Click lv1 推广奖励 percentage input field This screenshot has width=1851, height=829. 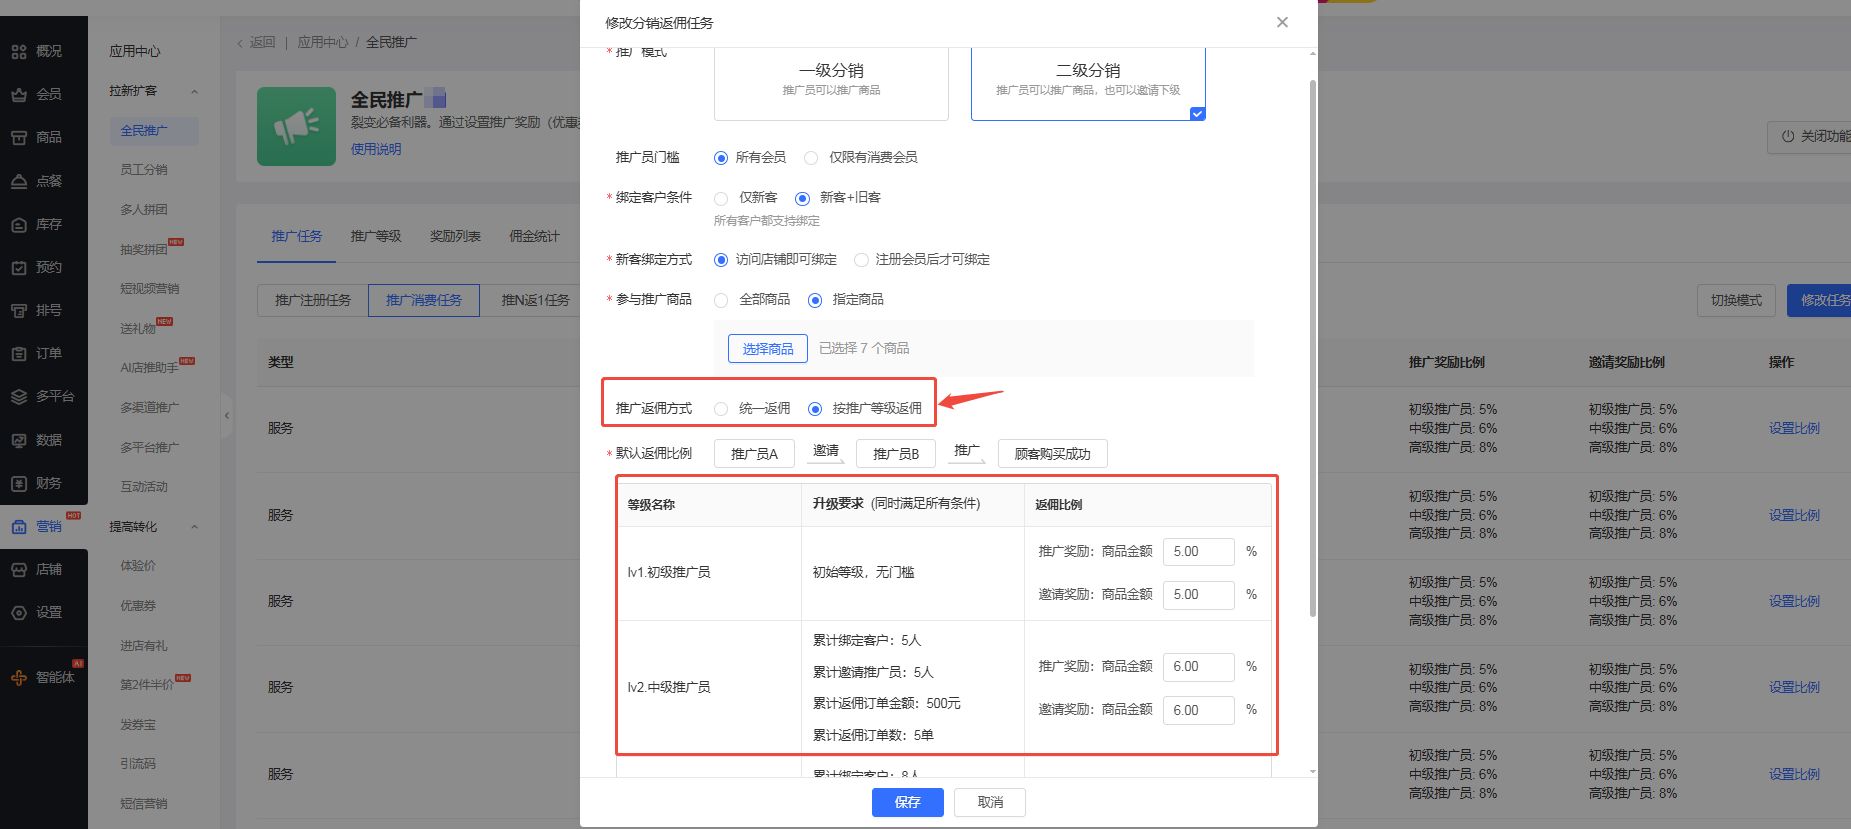coord(1198,552)
